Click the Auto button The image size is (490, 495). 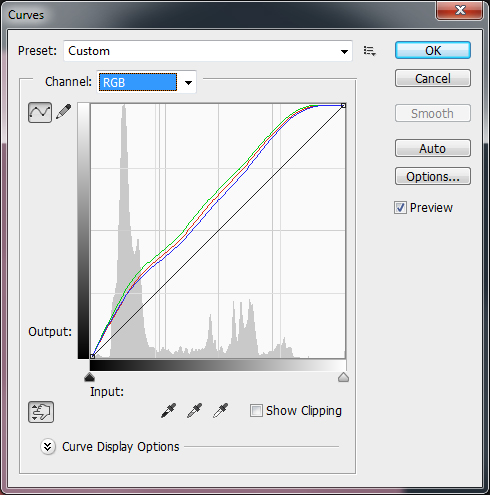433,148
